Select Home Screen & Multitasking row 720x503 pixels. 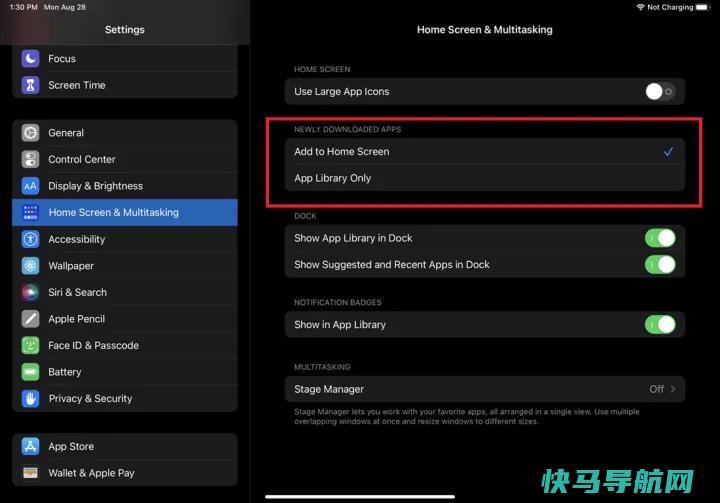tap(125, 212)
